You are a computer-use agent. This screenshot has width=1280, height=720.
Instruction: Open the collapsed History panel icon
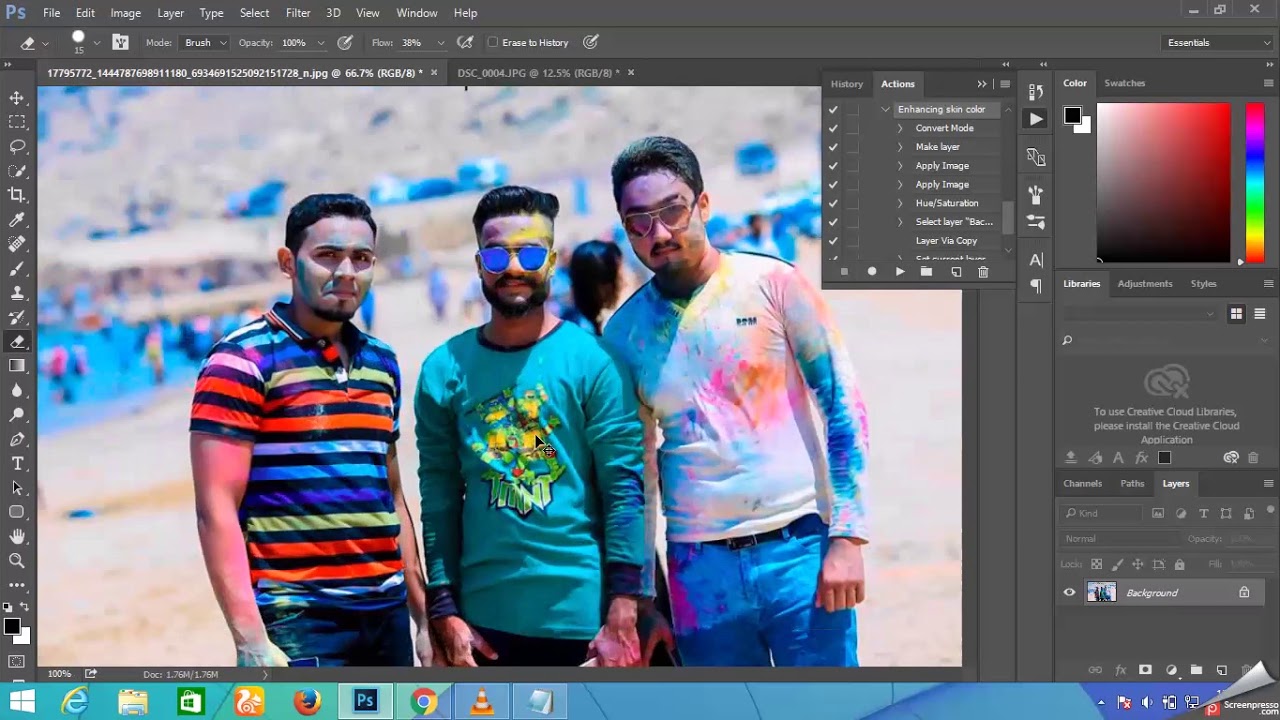click(1036, 91)
